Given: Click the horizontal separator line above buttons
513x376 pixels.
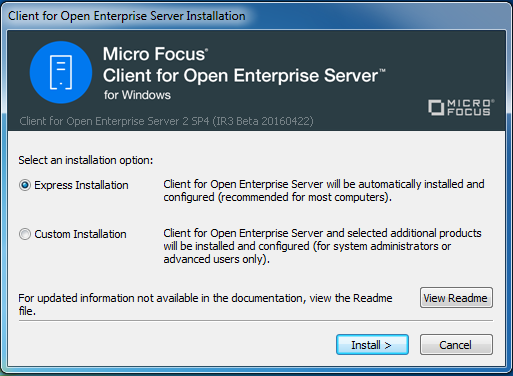Looking at the screenshot, I should click(x=256, y=321).
